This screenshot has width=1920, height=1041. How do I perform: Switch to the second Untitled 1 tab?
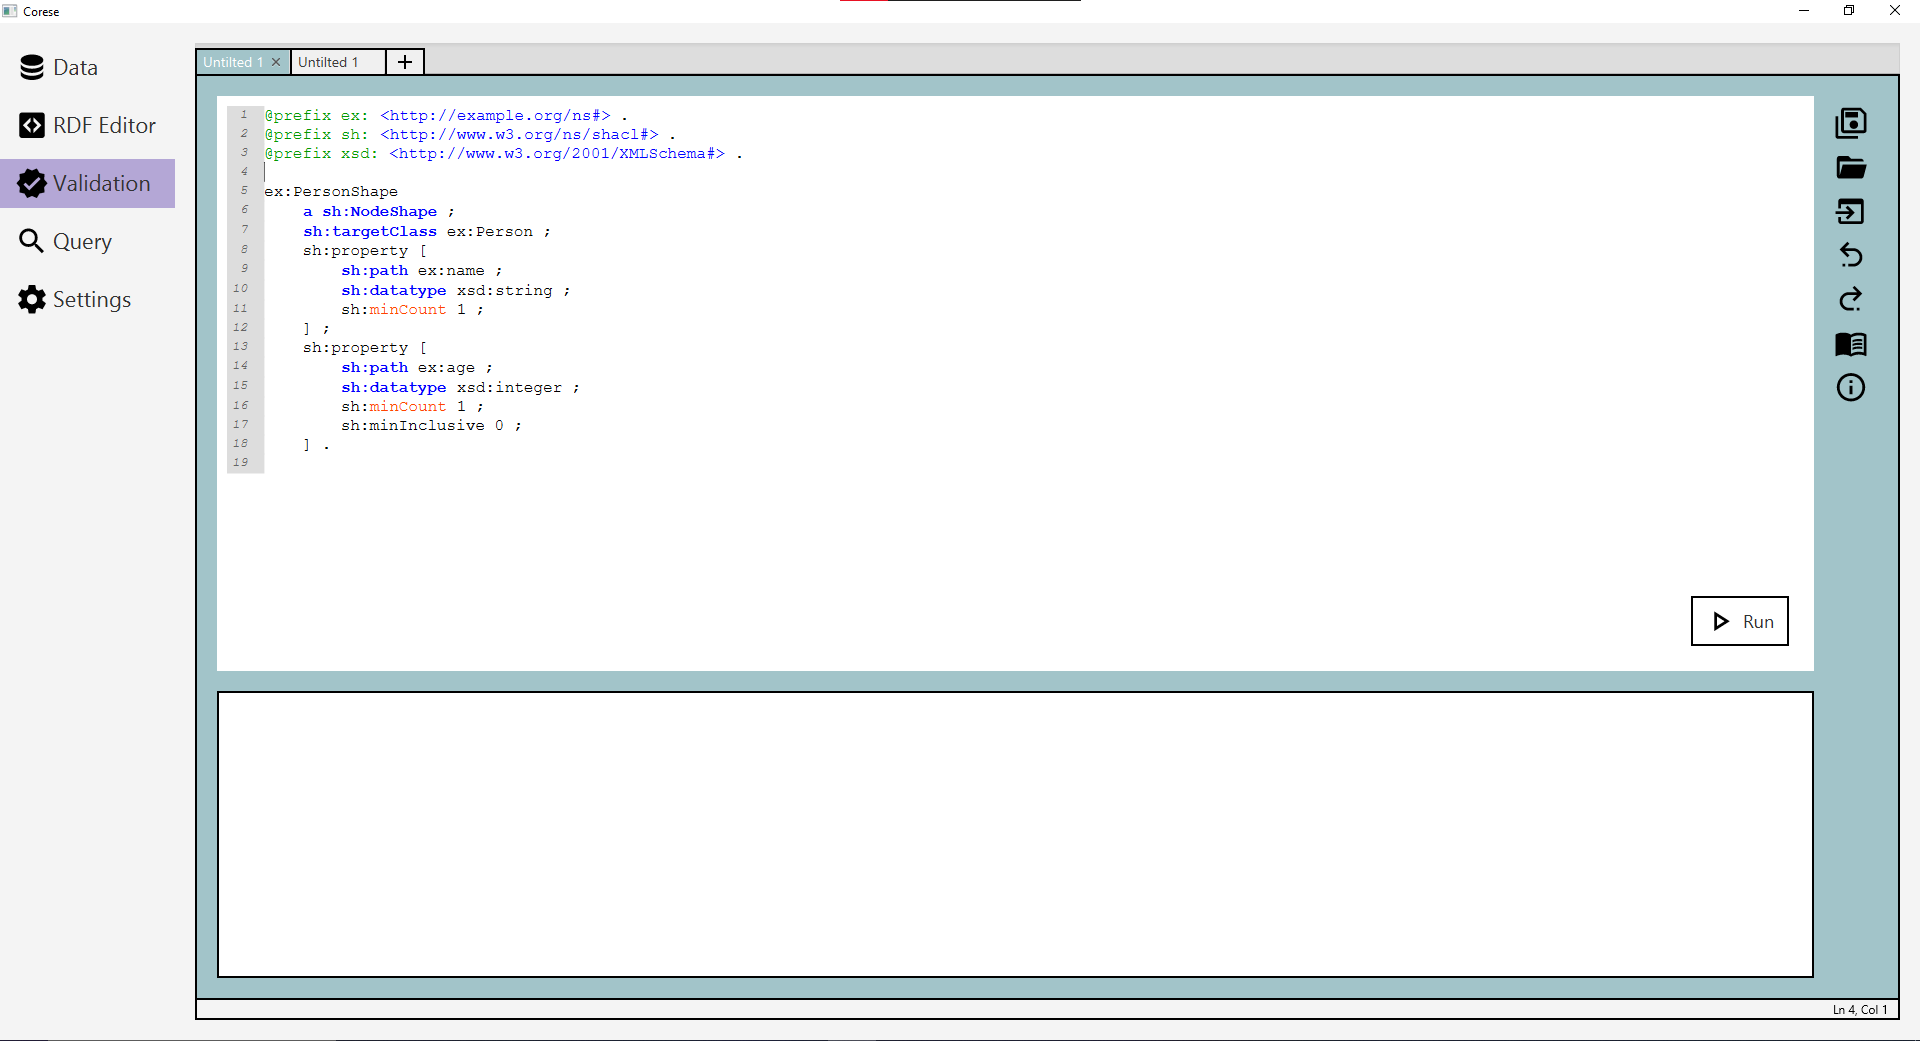pyautogui.click(x=328, y=62)
